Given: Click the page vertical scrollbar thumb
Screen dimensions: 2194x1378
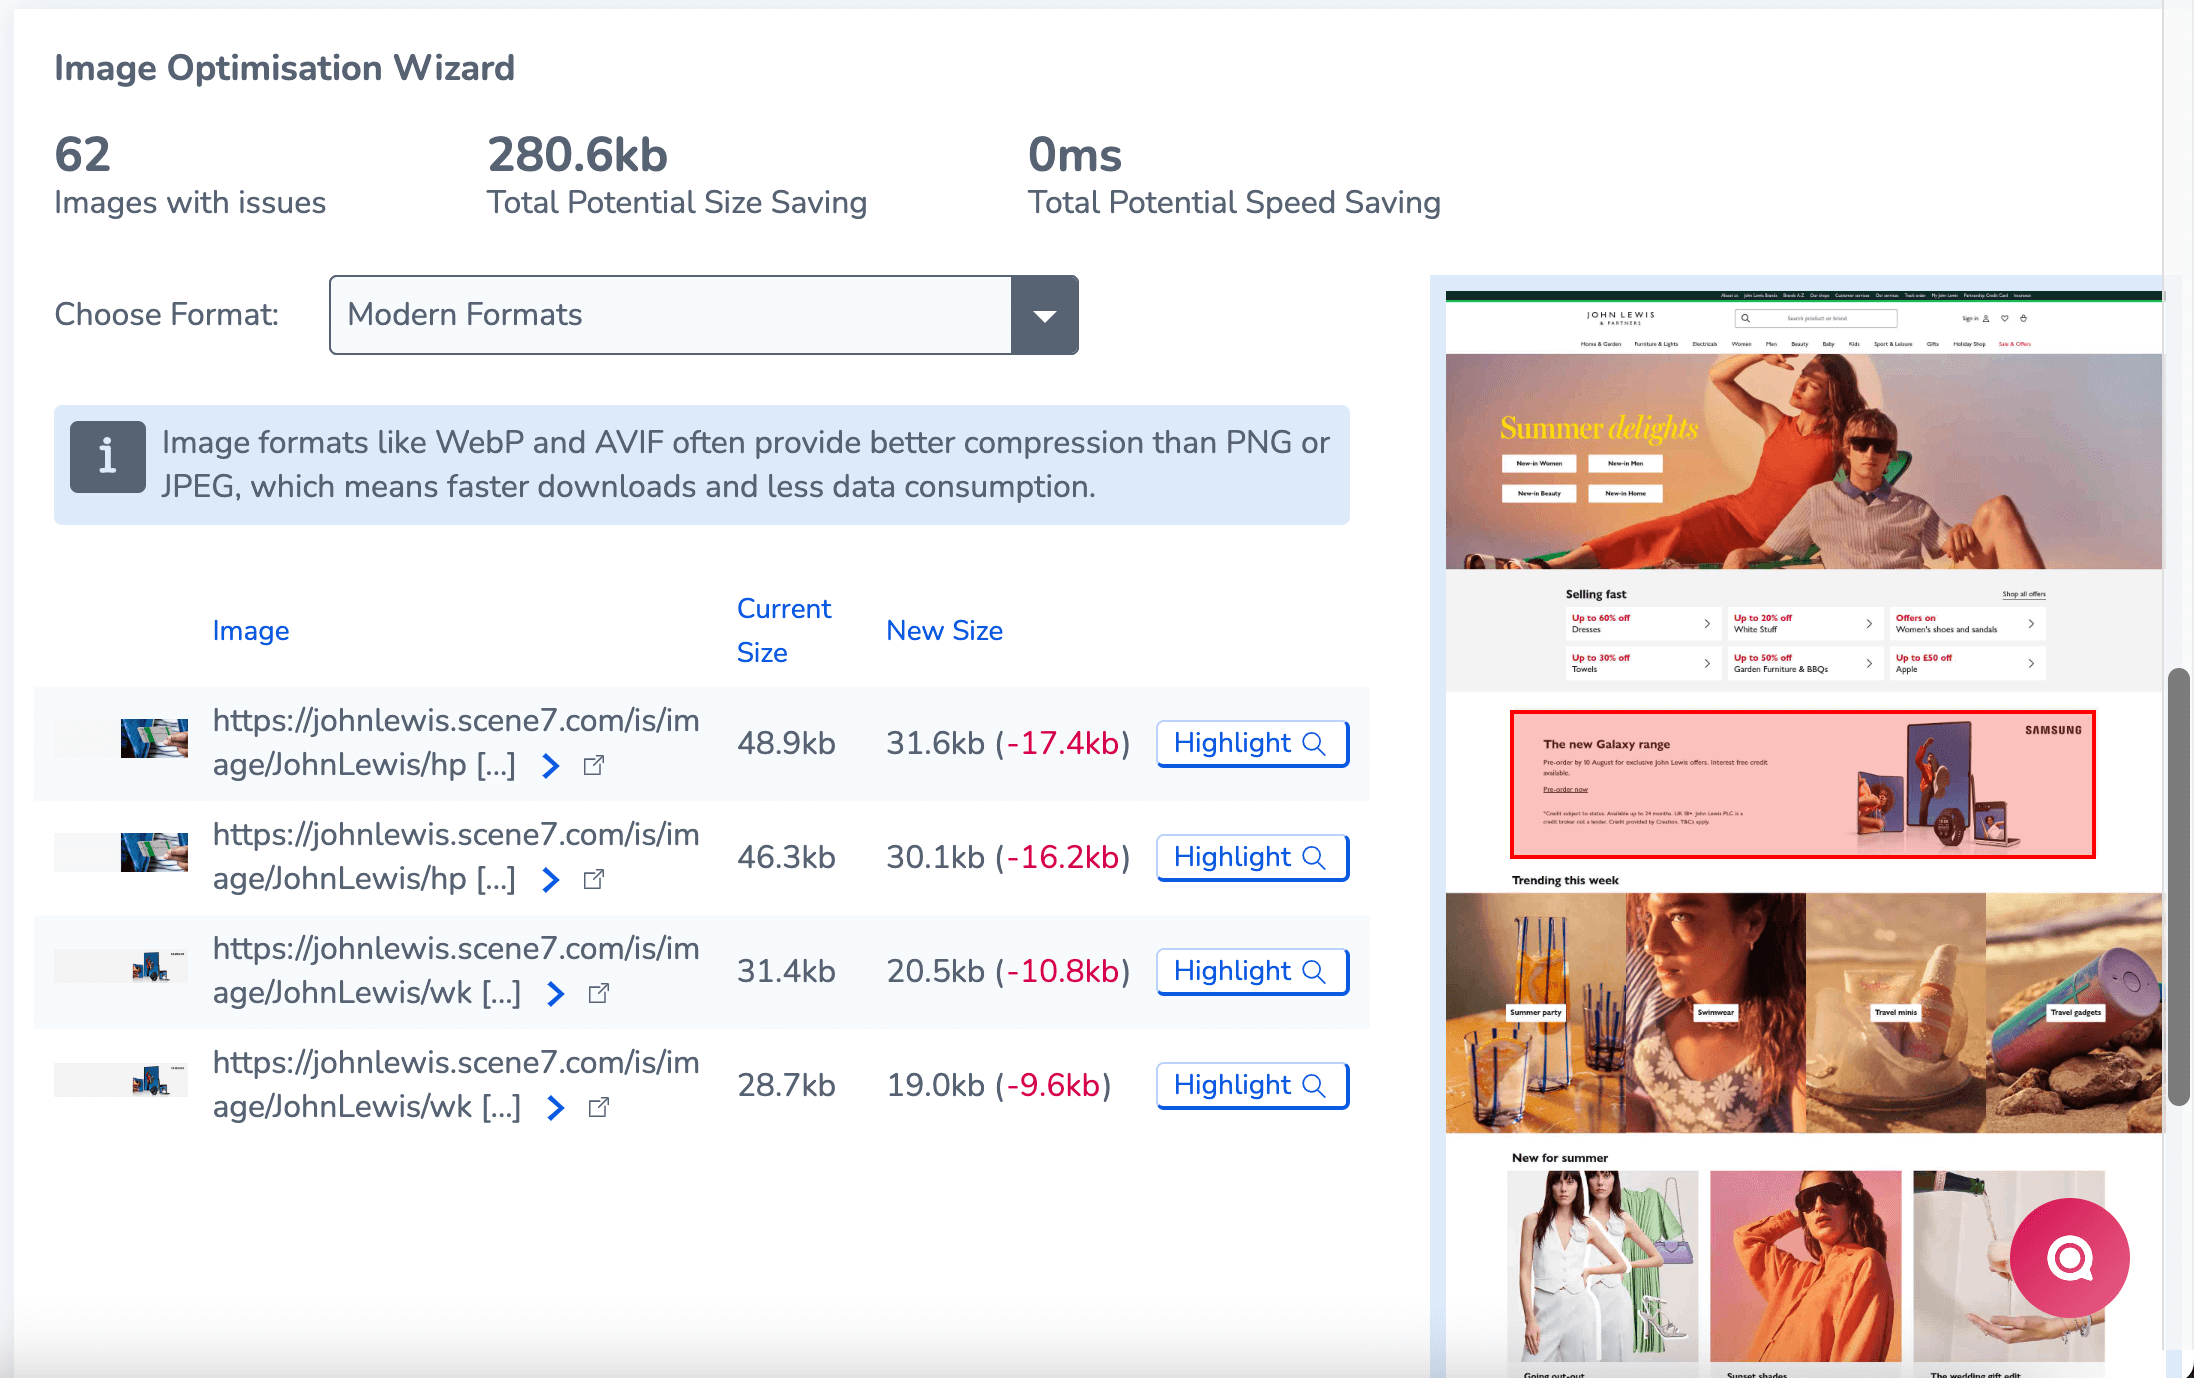Looking at the screenshot, I should pos(2178,887).
